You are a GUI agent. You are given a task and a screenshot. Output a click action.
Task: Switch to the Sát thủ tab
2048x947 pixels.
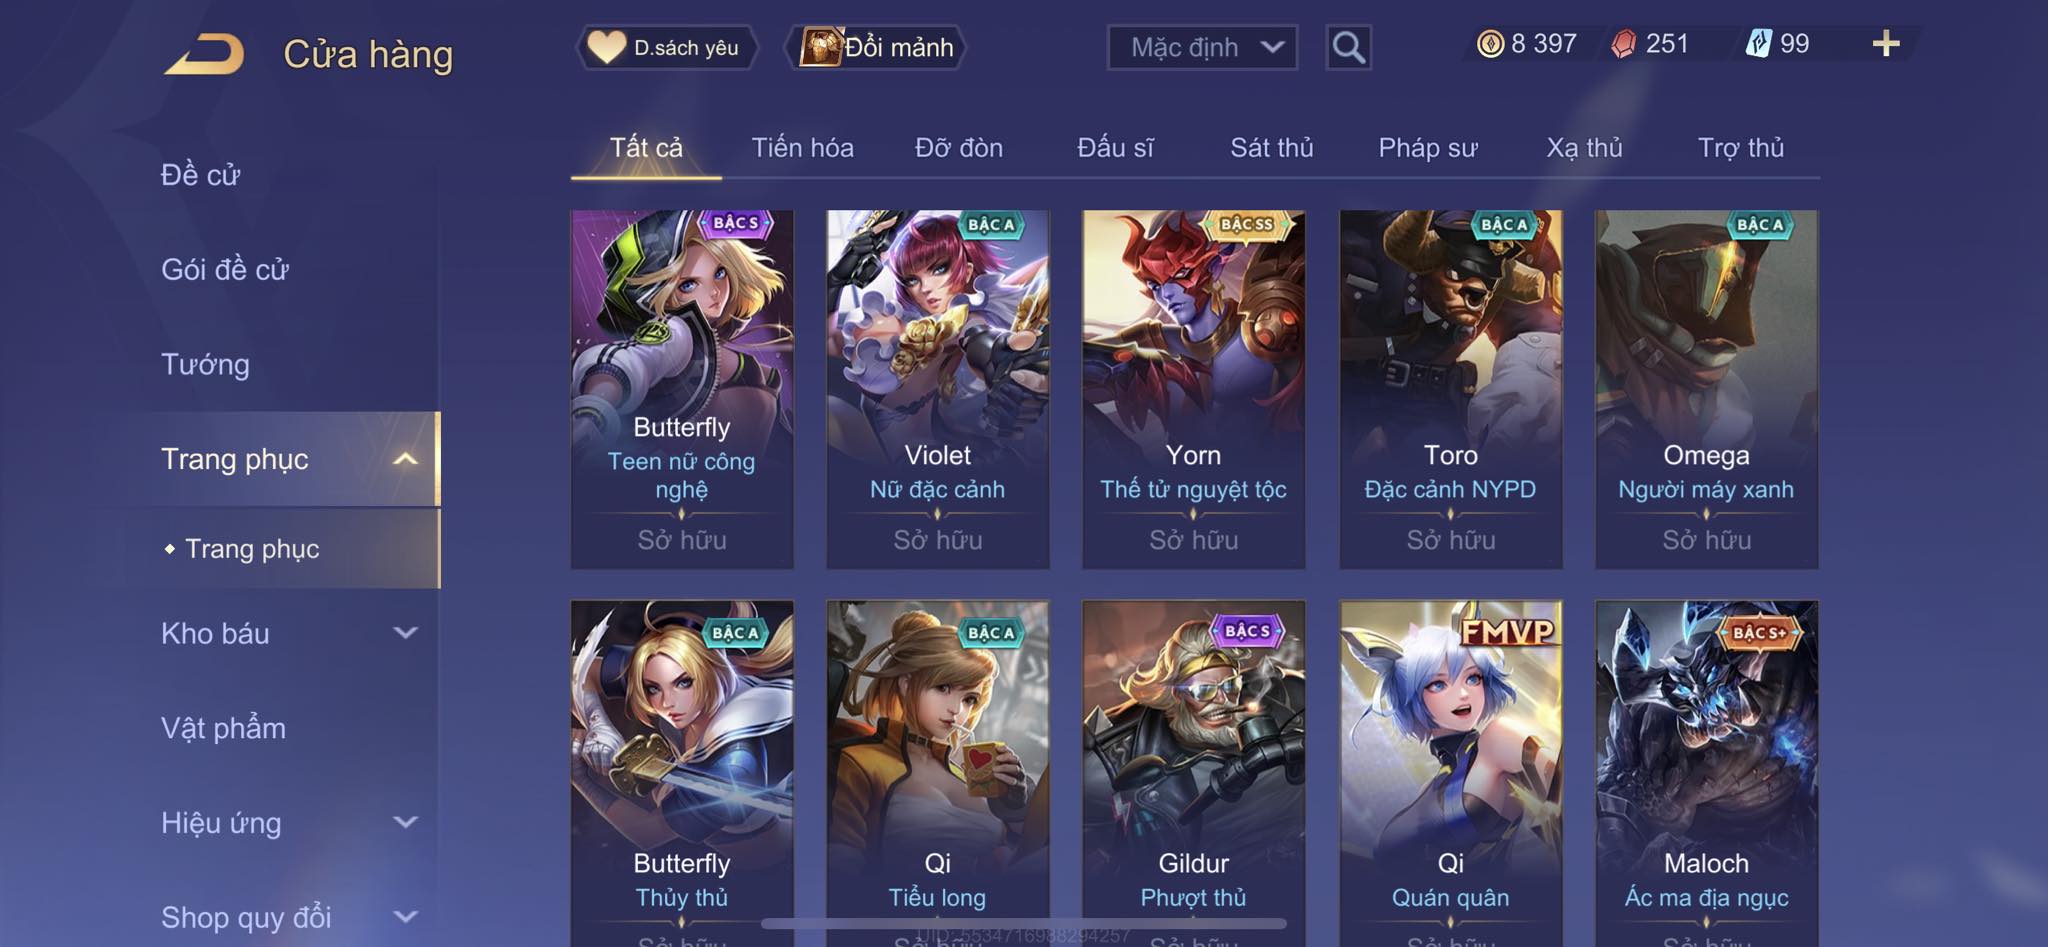coord(1271,148)
